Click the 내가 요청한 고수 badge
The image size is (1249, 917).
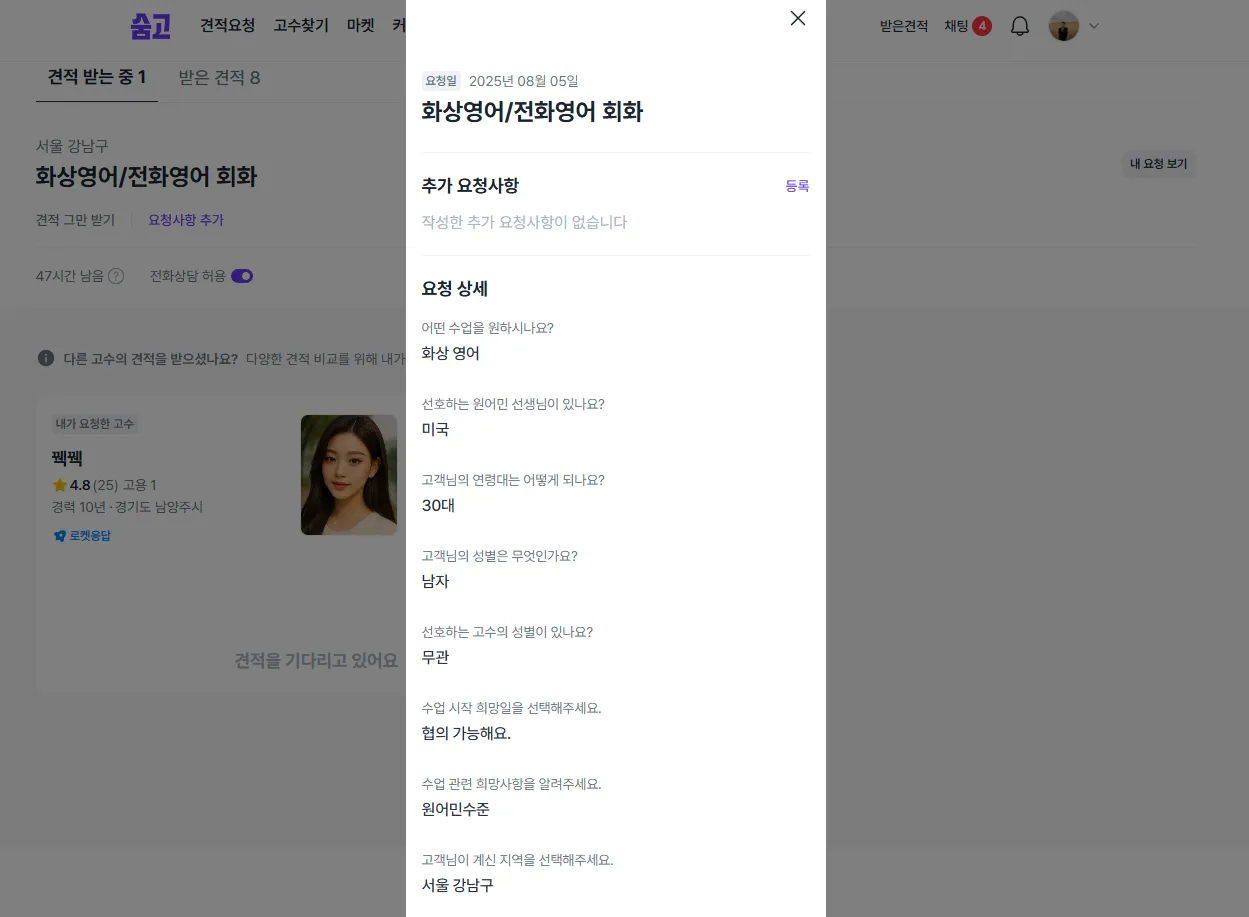95,424
